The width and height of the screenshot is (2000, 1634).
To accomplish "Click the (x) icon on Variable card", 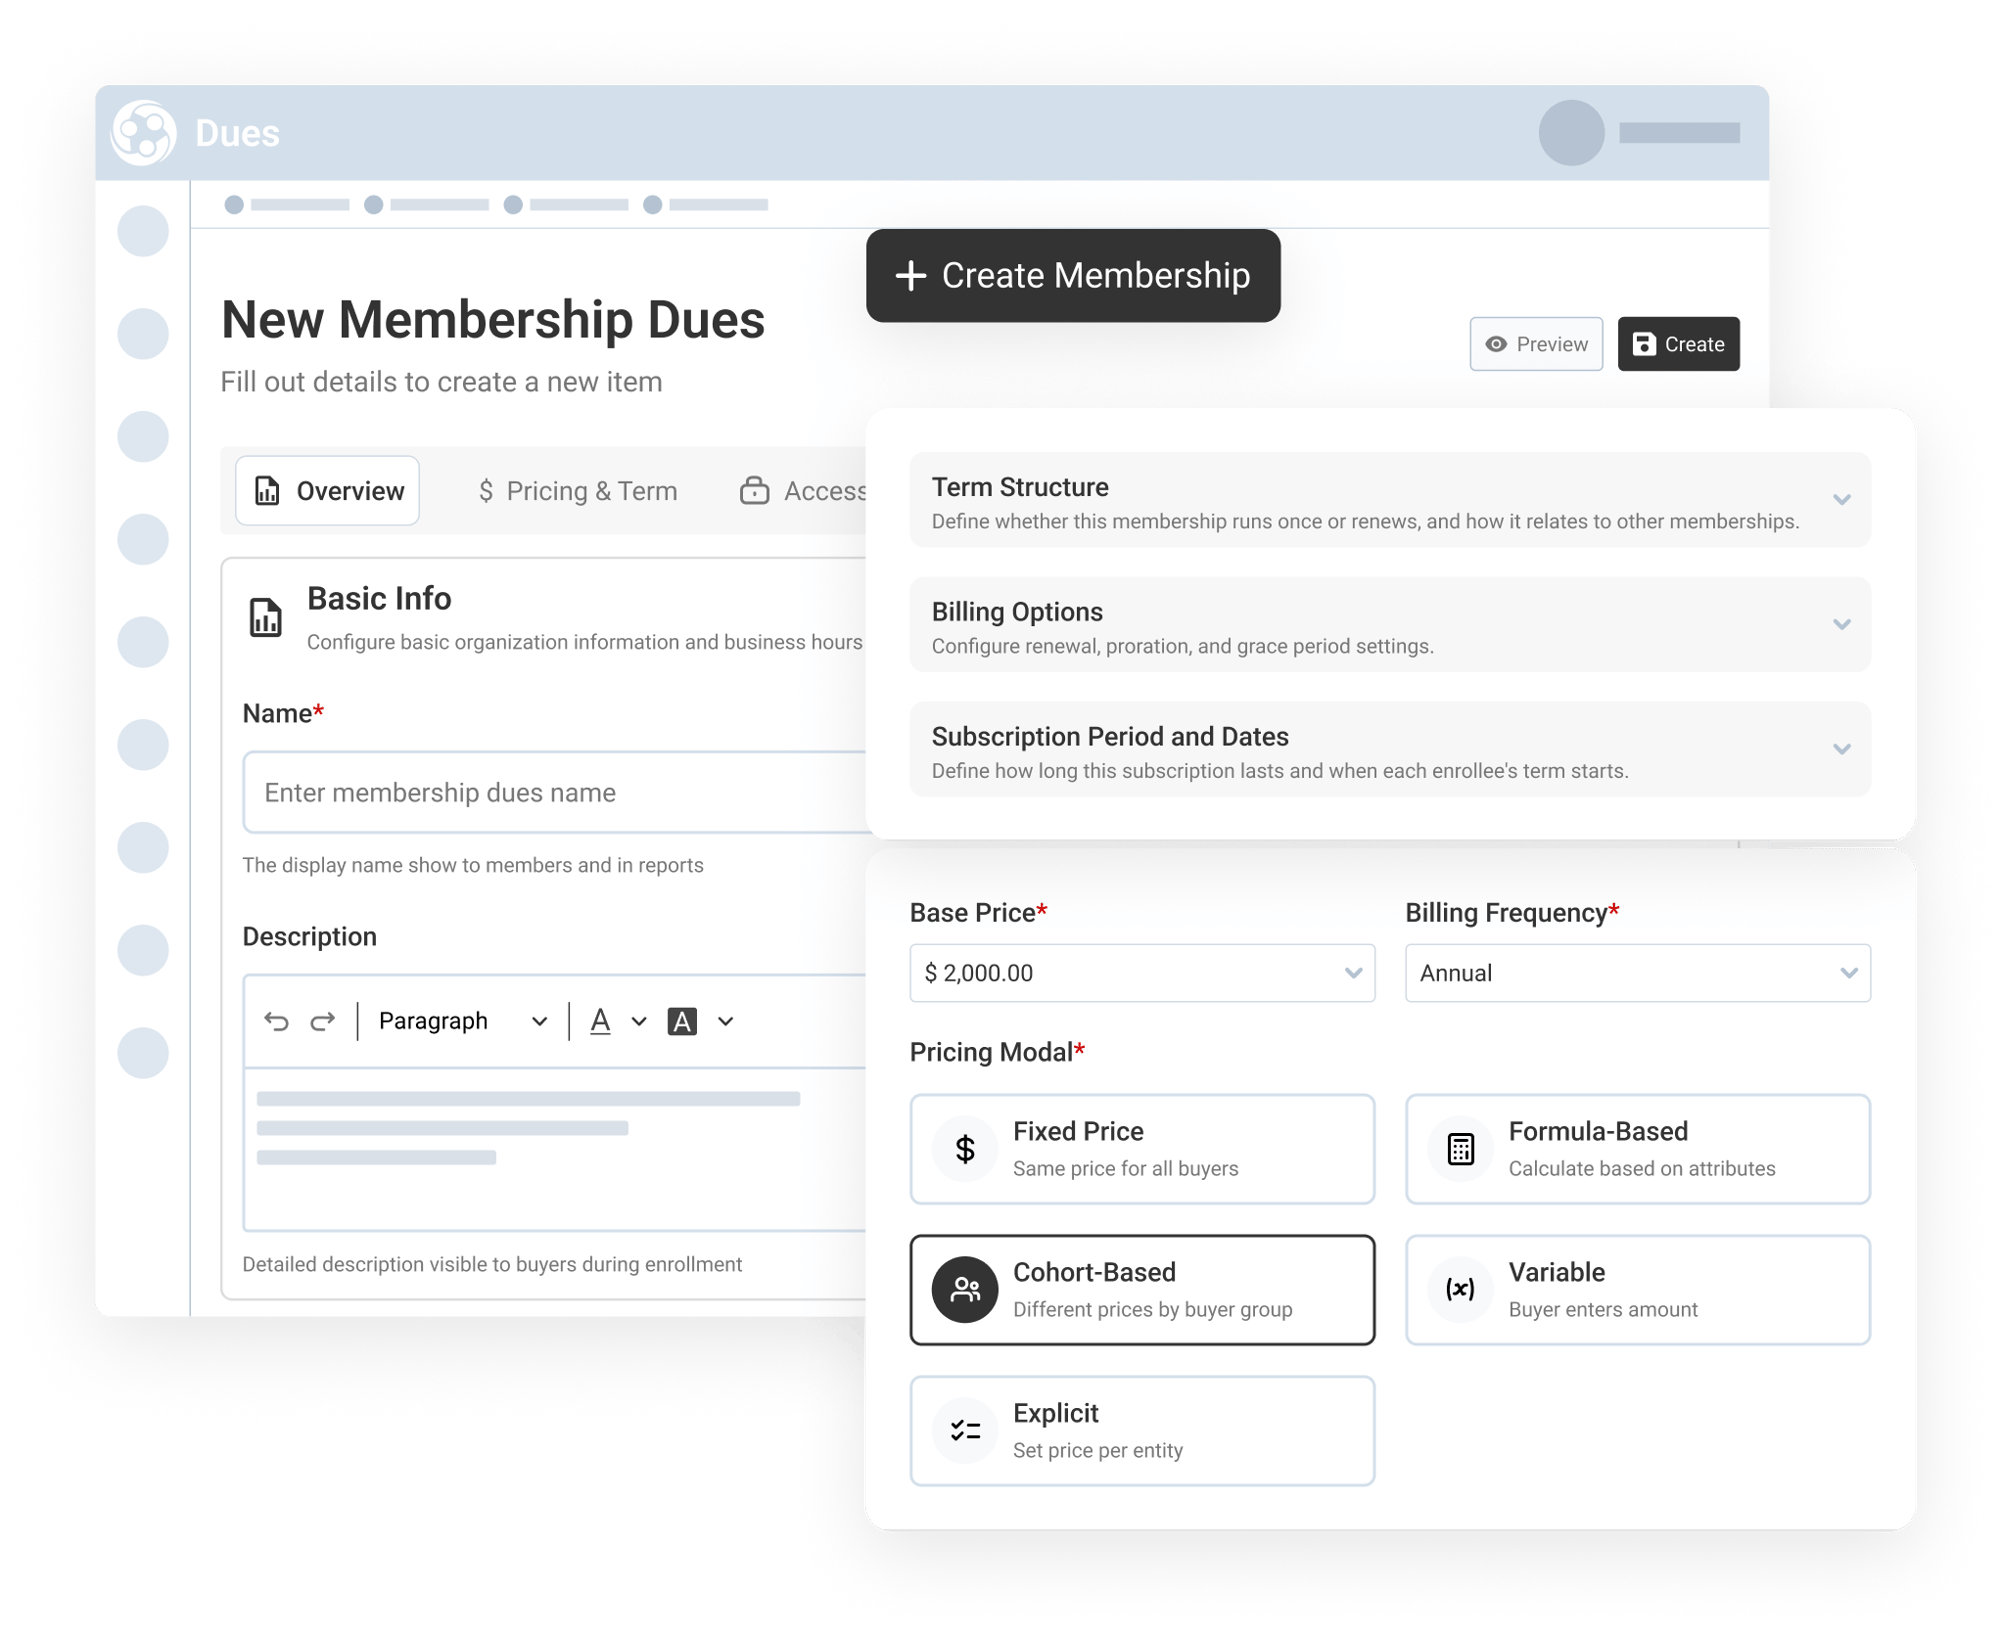I will 1460,1290.
